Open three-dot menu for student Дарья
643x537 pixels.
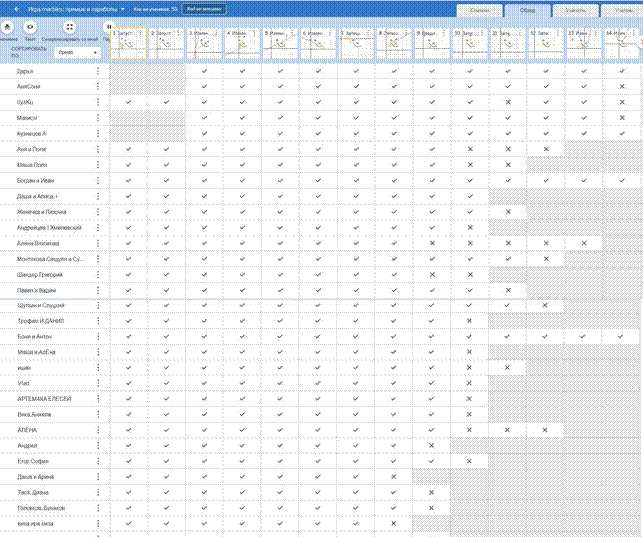pos(98,72)
